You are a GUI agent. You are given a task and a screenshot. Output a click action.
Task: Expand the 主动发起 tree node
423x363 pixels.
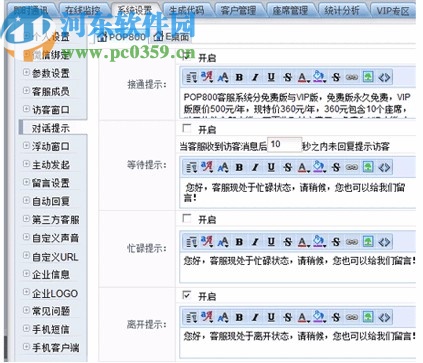pos(26,164)
